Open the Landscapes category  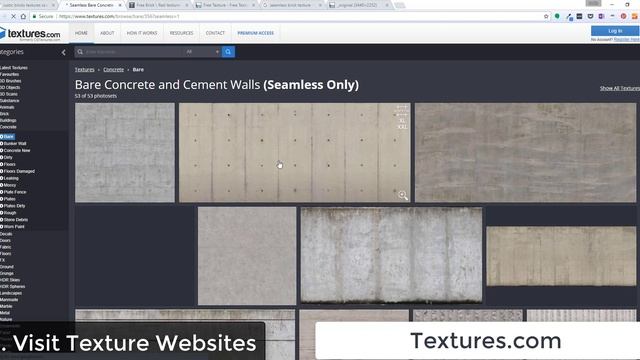coord(11,293)
